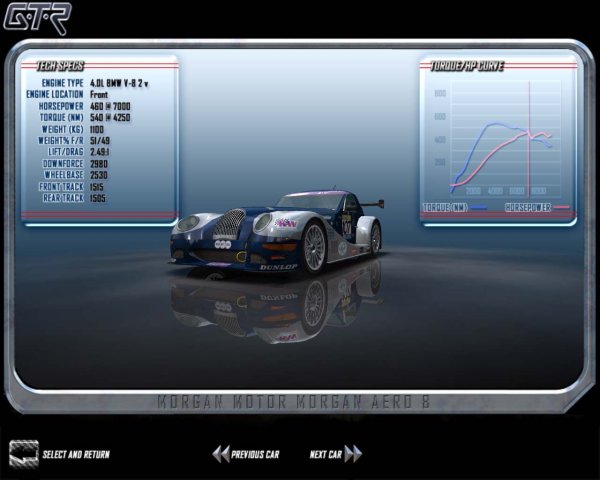Click the blue Torque legend line
This screenshot has width=600, height=480.
(479, 208)
